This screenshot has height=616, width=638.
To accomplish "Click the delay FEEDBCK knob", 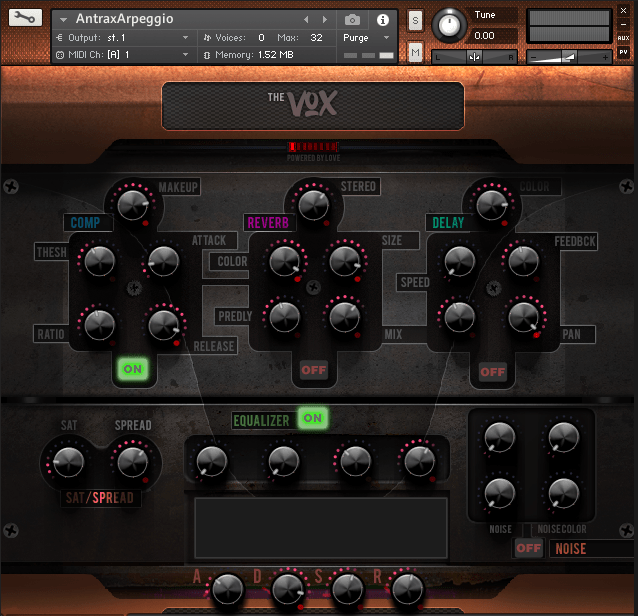I will [524, 261].
